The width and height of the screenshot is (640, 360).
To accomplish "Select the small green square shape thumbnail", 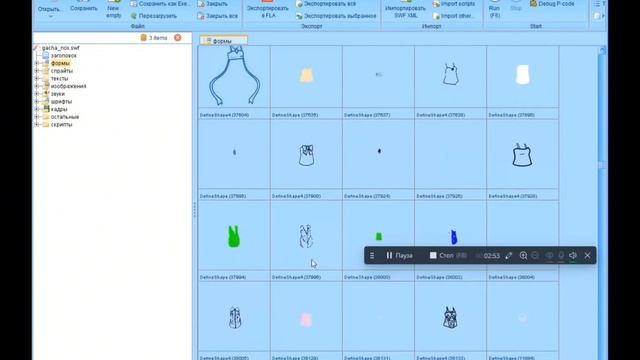I will [379, 236].
